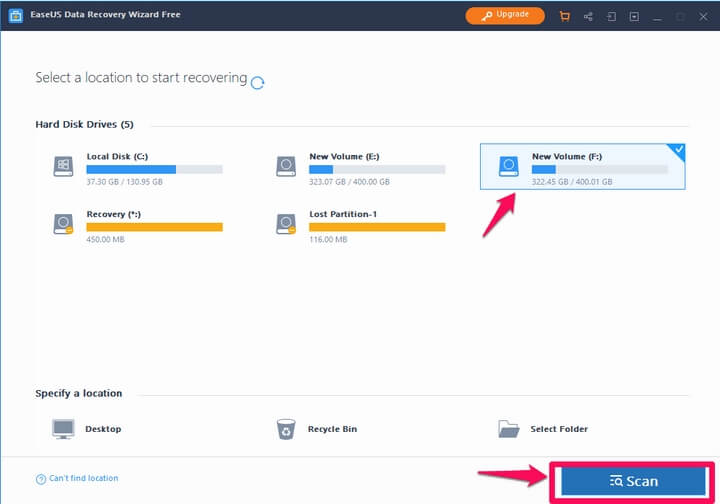Click Local Disk (C:) usage bar
This screenshot has width=720, height=504.
click(154, 169)
